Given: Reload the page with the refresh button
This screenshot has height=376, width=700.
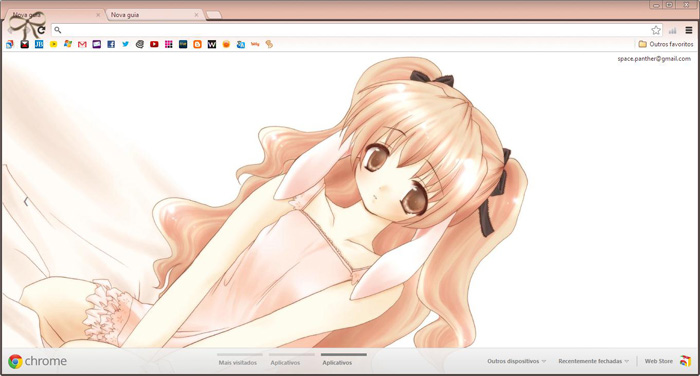Looking at the screenshot, I should [x=42, y=30].
